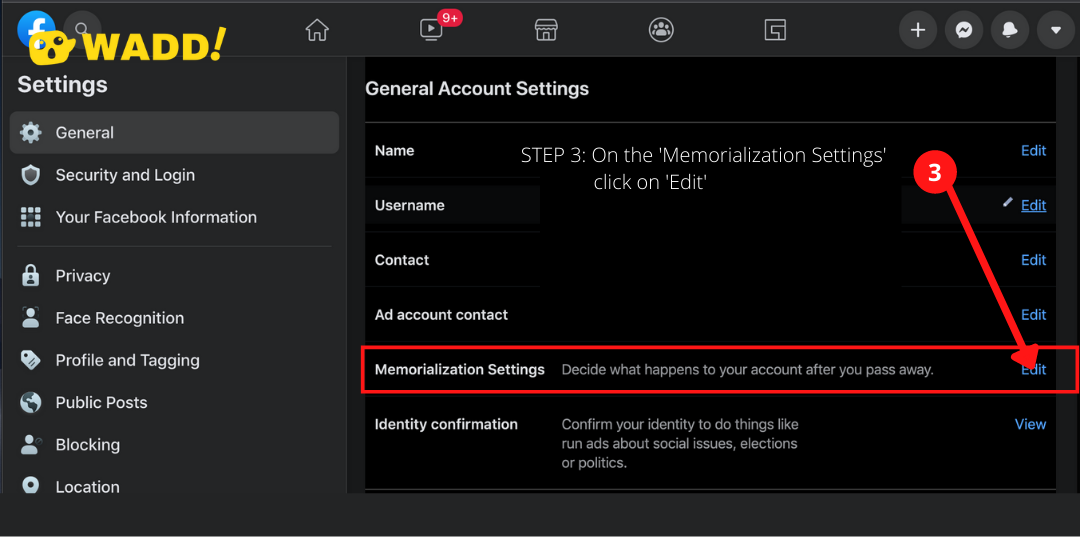The image size is (1080, 540).
Task: Click the Facebook Information grid icon
Action: click(x=31, y=217)
